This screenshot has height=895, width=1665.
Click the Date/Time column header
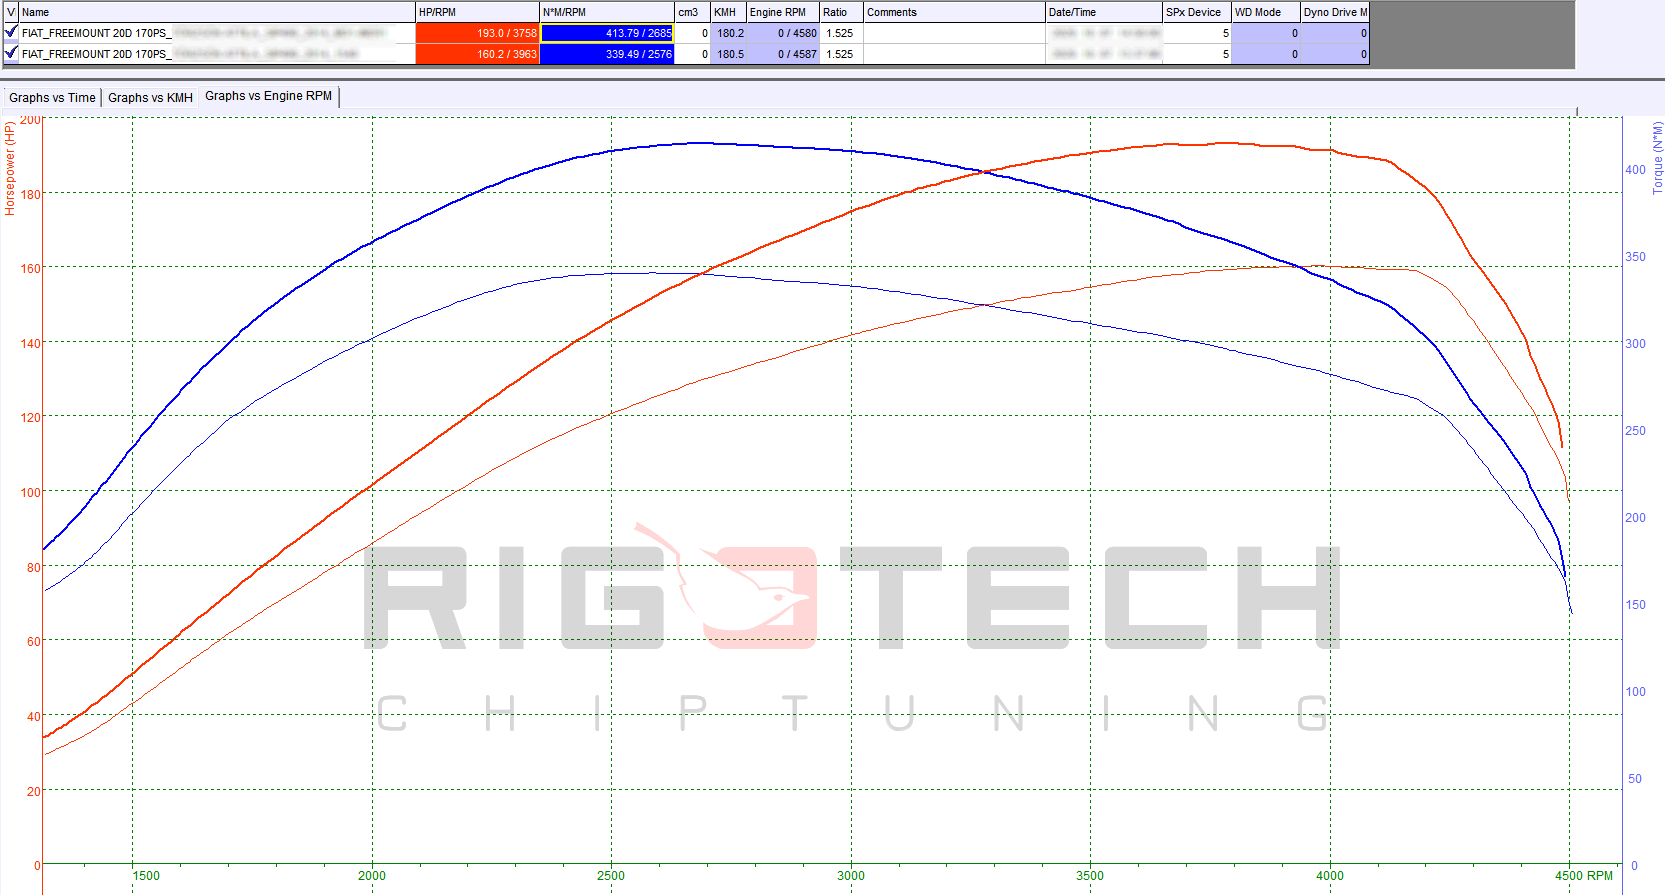pos(1104,12)
